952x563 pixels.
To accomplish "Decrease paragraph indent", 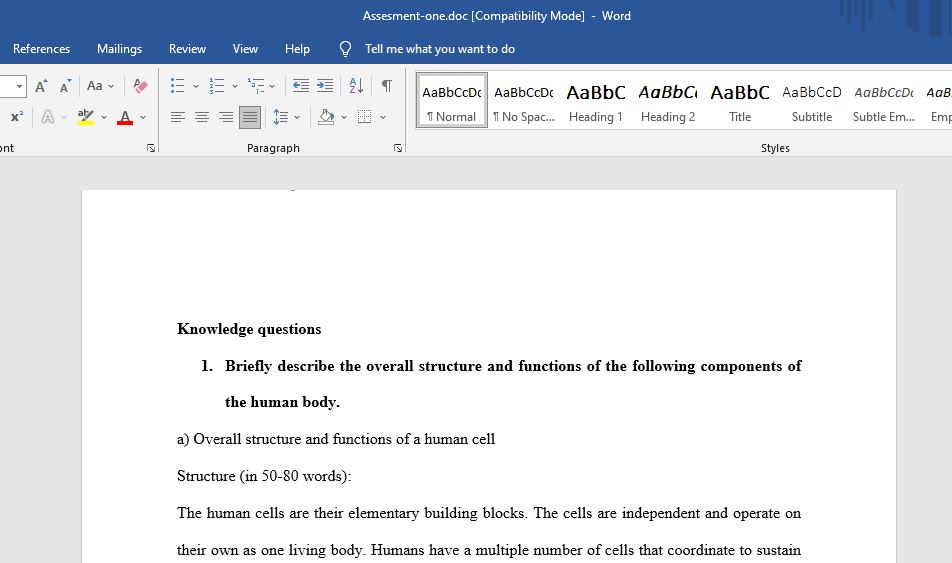I will click(301, 86).
